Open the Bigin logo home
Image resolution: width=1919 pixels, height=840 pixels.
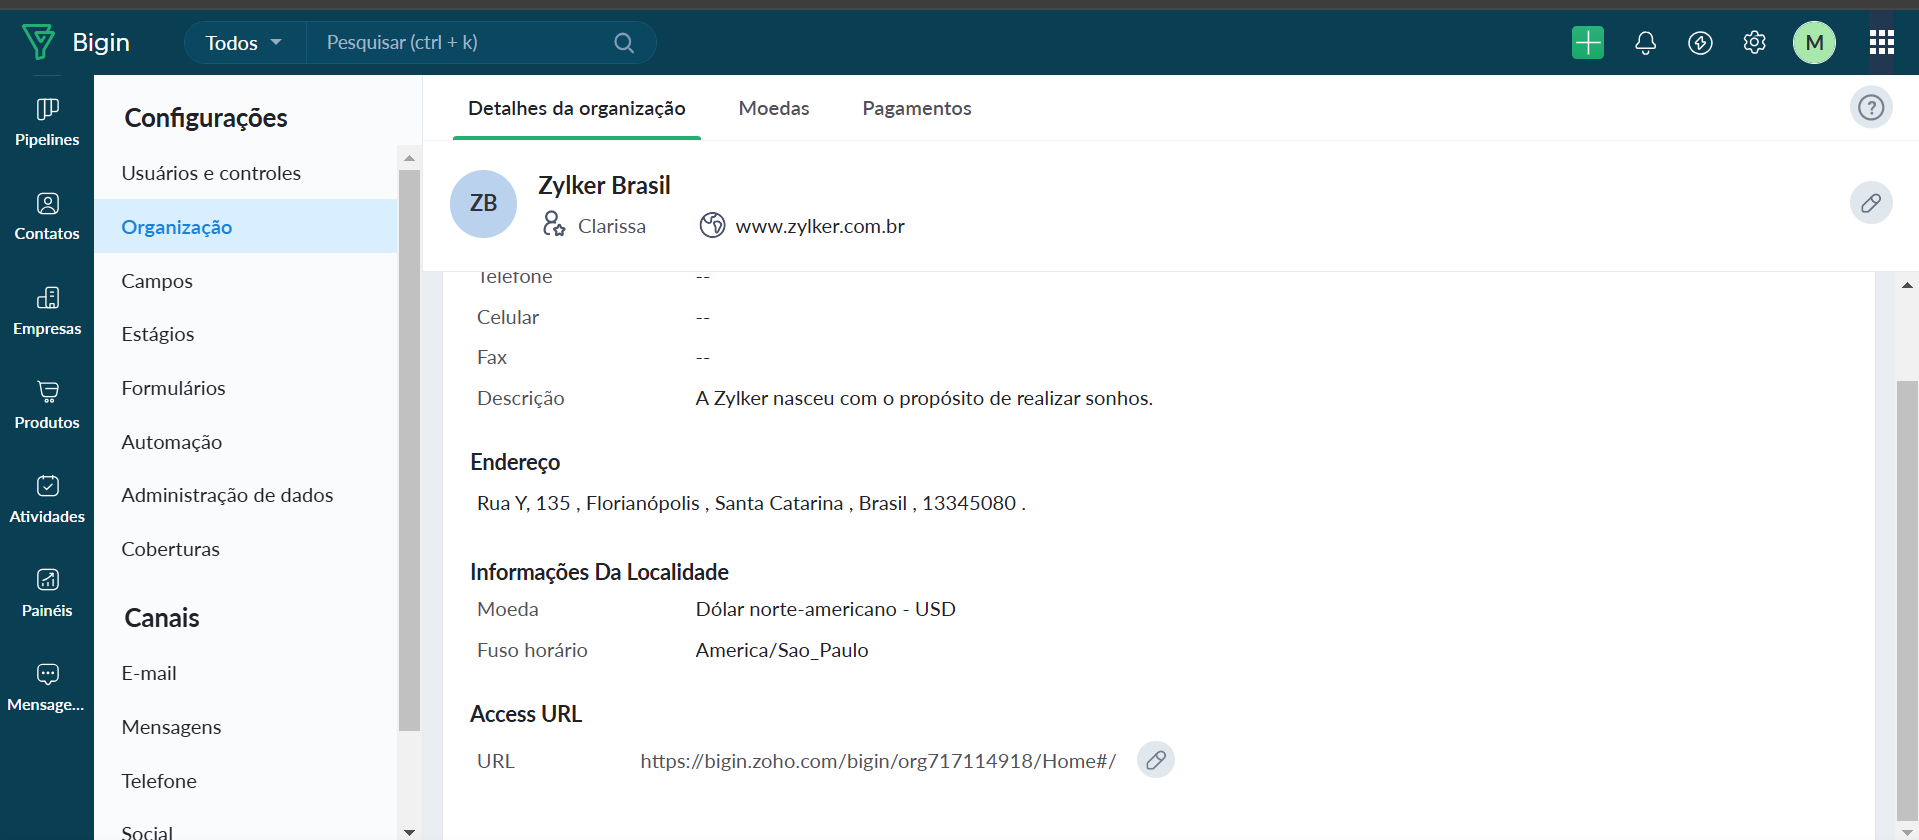coord(76,42)
